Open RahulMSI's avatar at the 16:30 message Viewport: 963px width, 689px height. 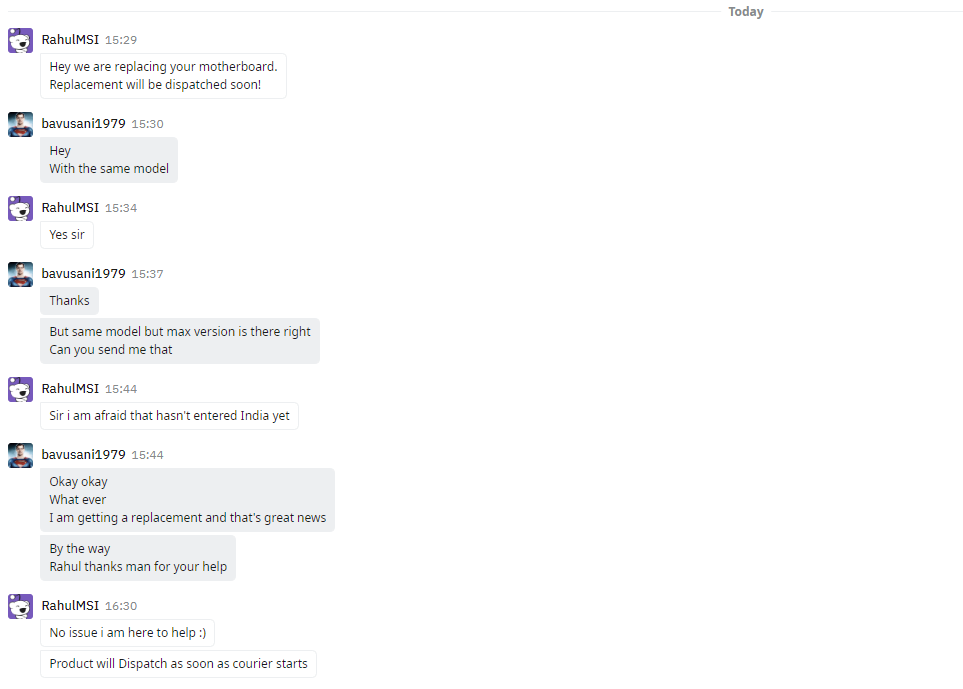(20, 607)
